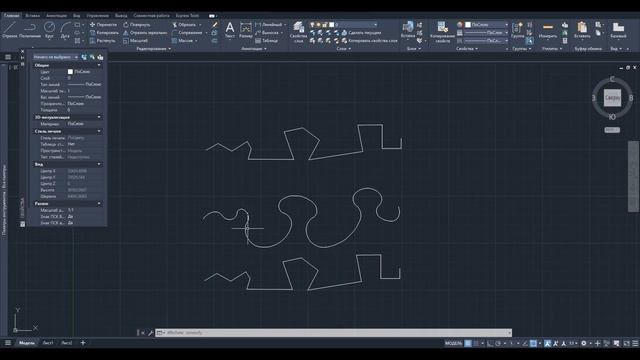640x360 pixels.
Task: Click the Сопряжение fillet tool
Action: tap(187, 33)
